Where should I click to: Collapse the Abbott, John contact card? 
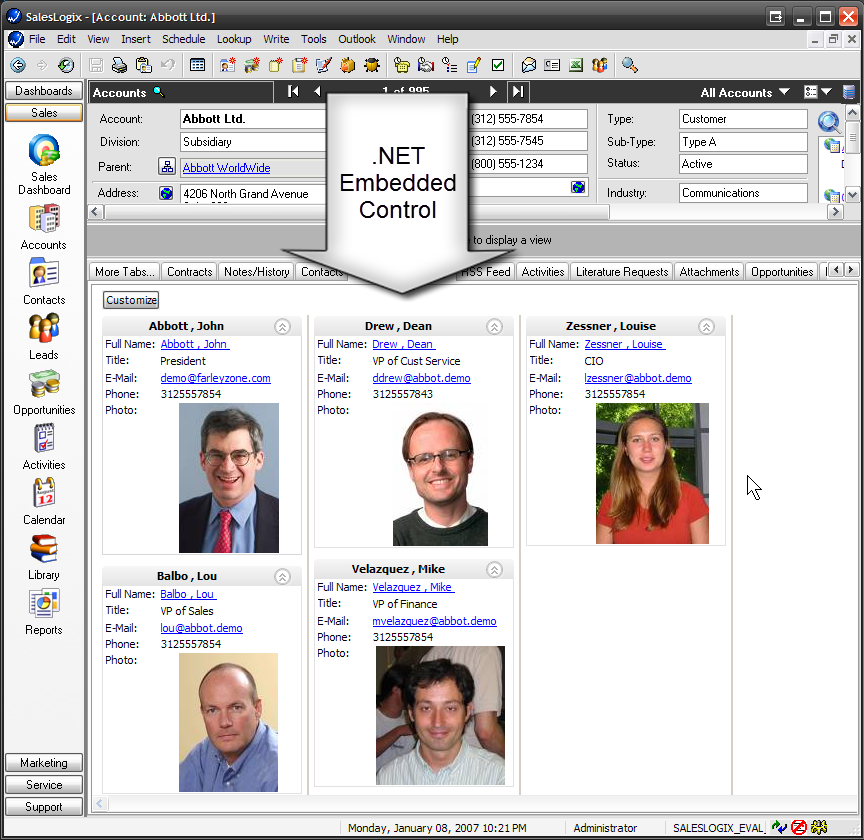point(283,327)
